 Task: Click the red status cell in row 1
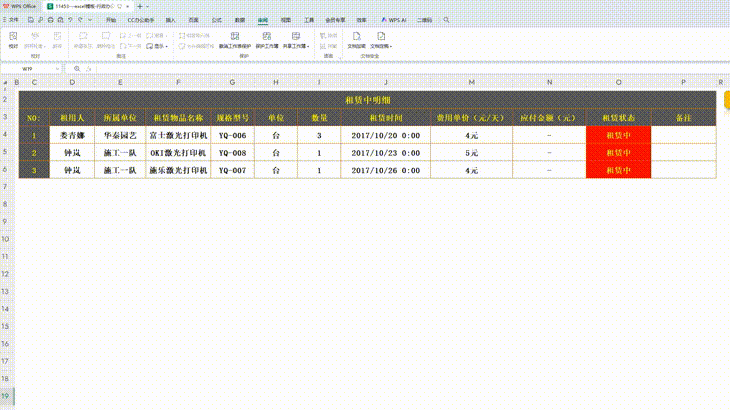pyautogui.click(x=618, y=135)
